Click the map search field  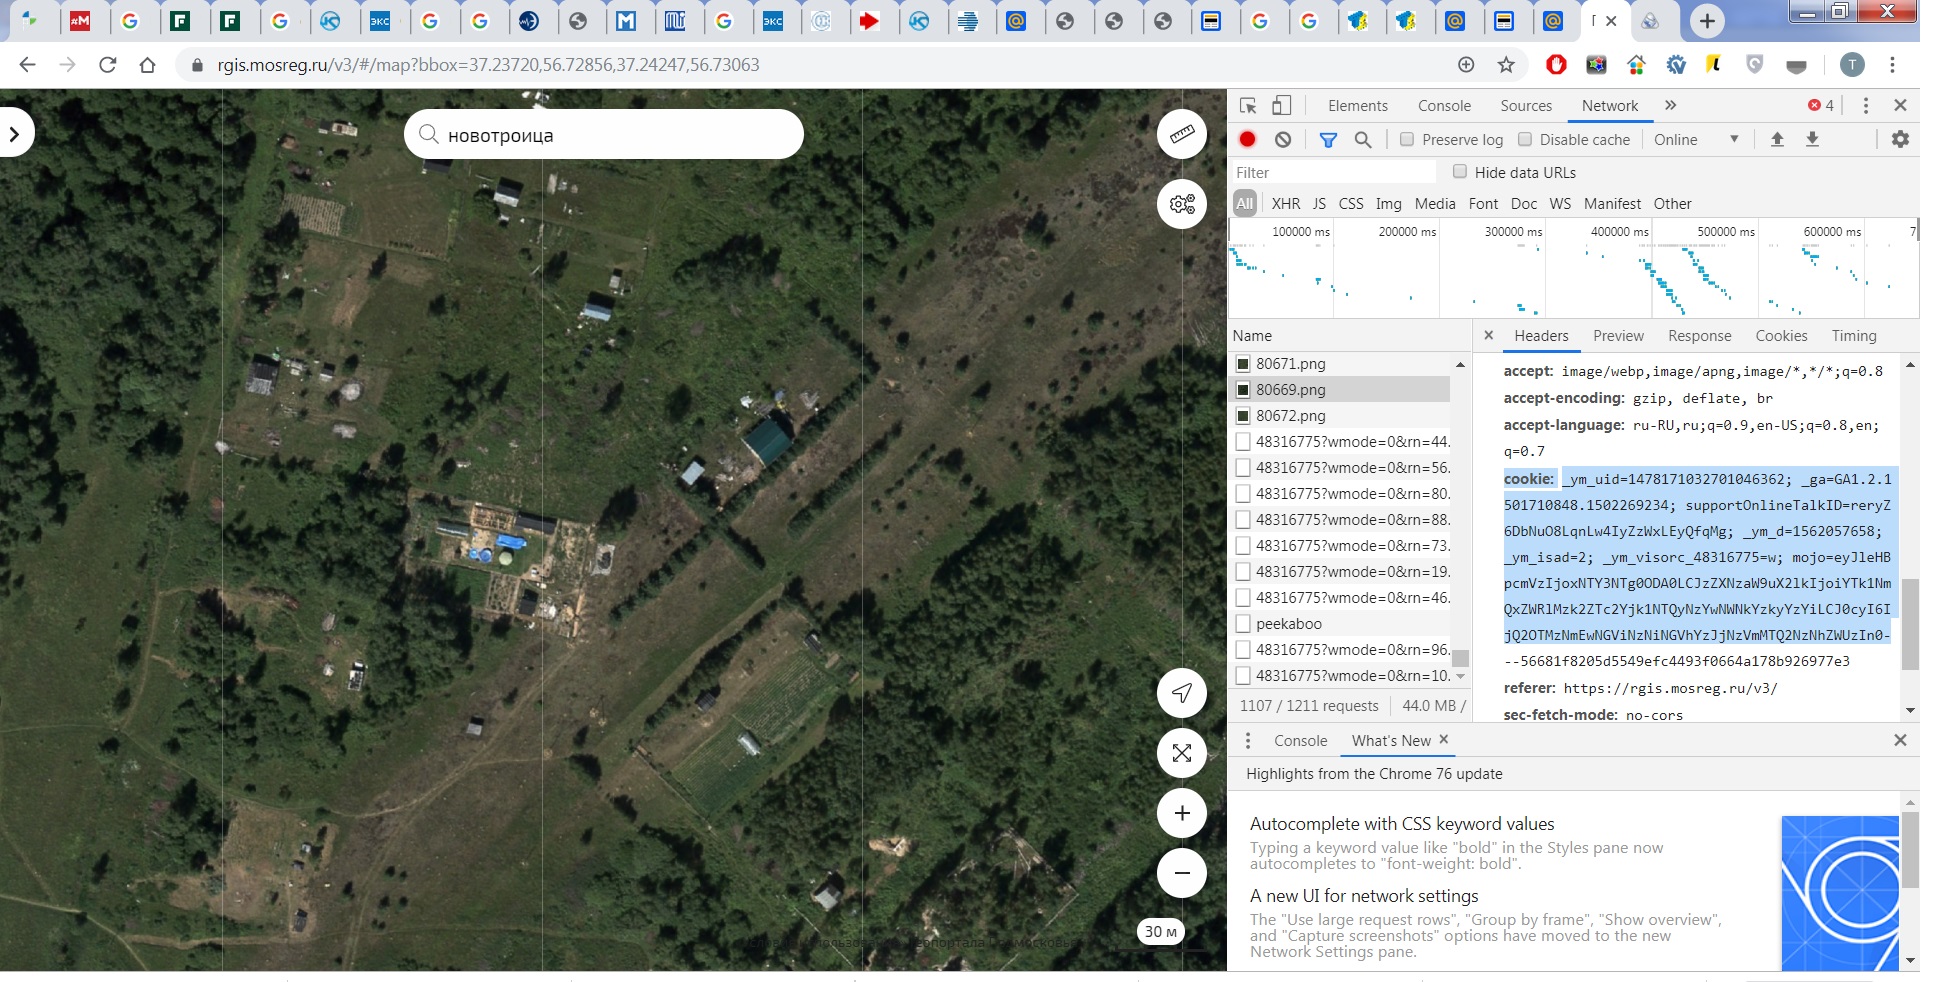(603, 135)
